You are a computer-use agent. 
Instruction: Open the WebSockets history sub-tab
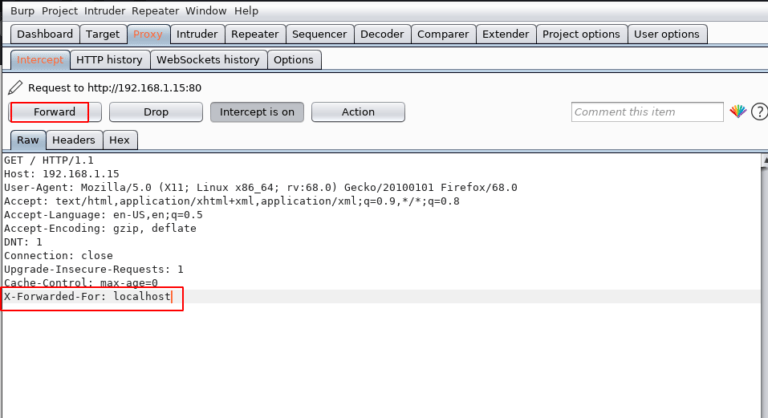(x=207, y=60)
